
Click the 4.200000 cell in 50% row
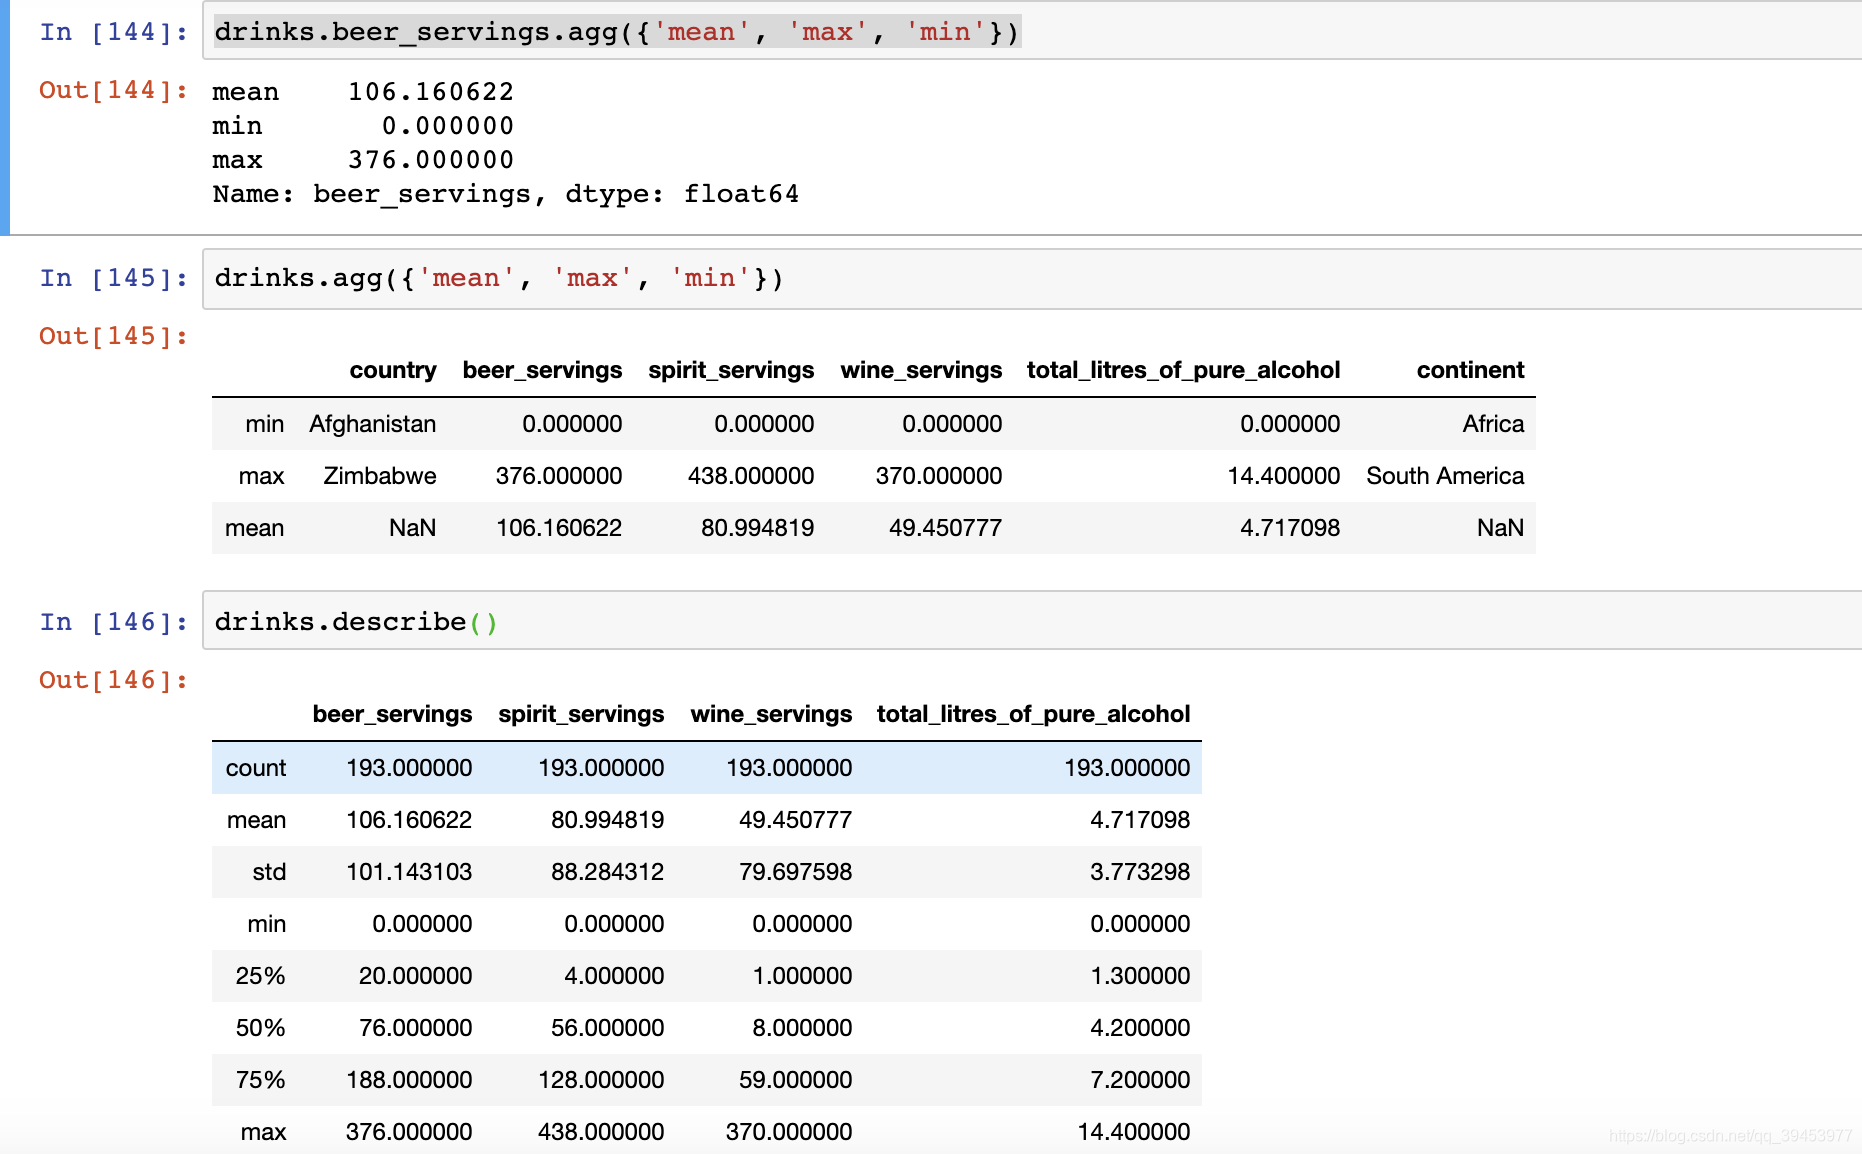tap(1140, 1028)
